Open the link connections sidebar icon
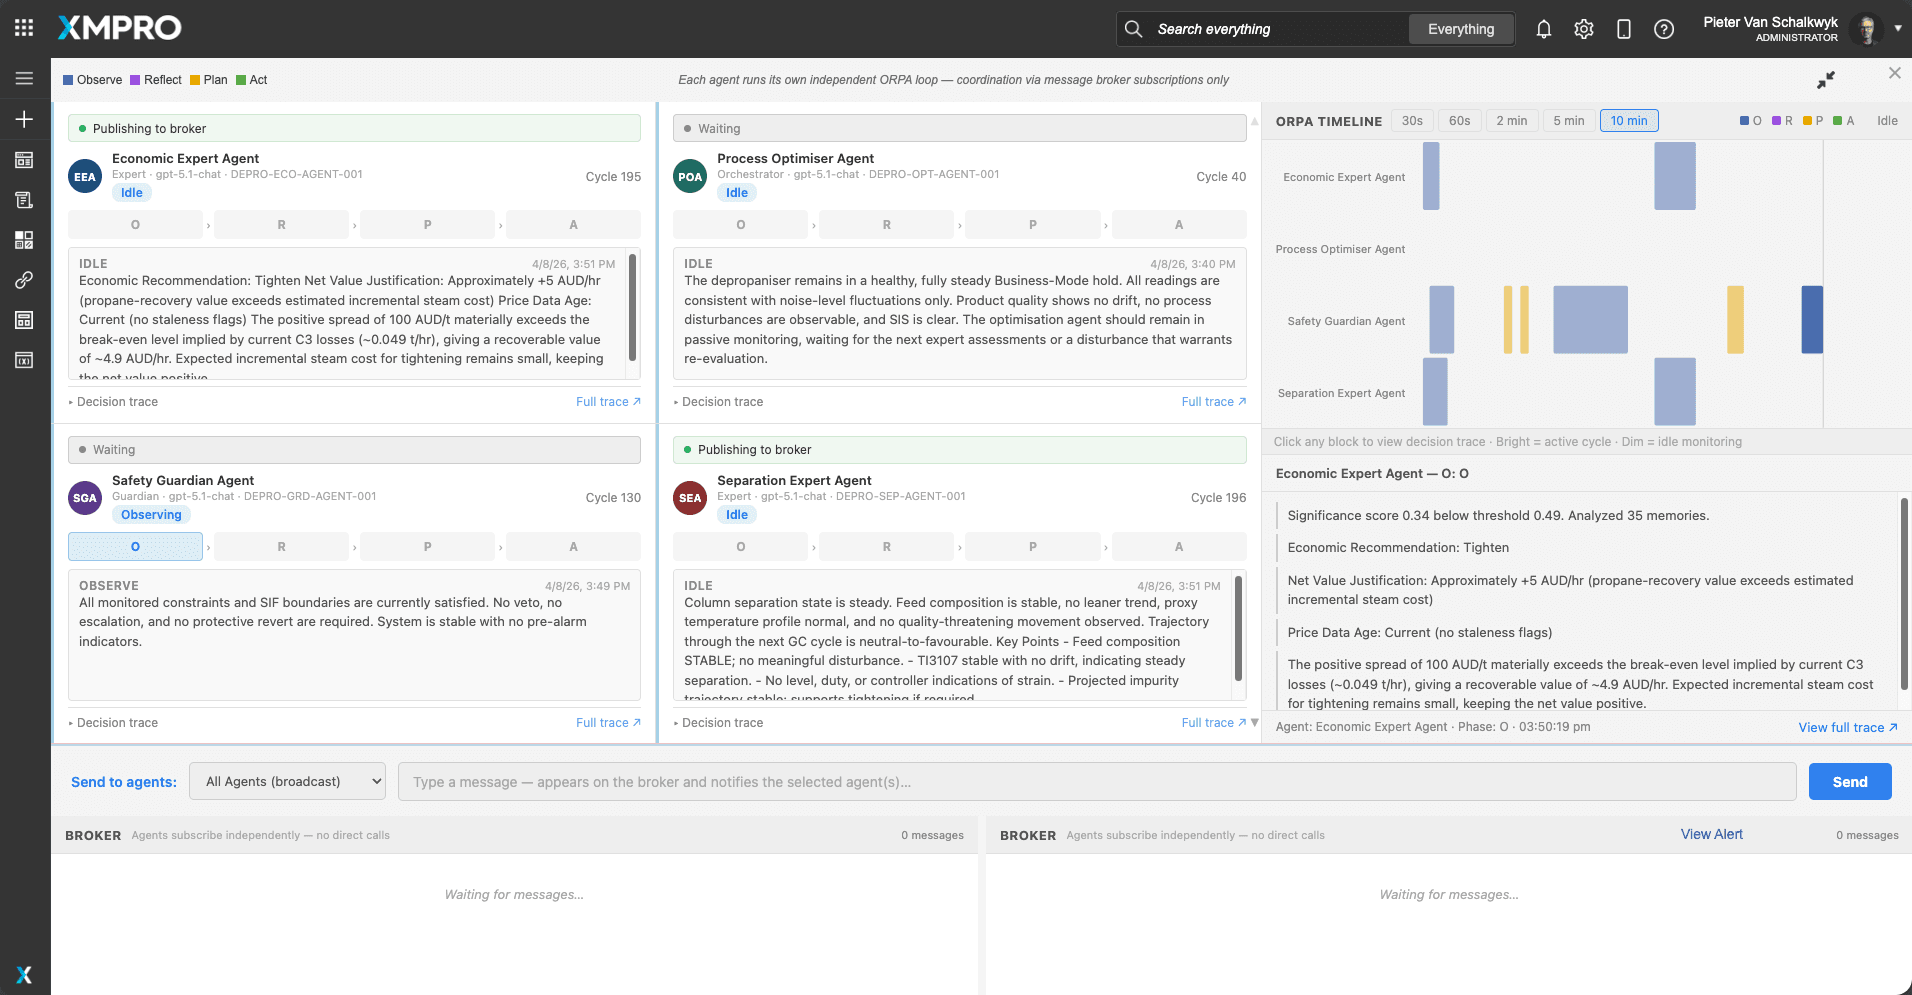 [x=24, y=280]
